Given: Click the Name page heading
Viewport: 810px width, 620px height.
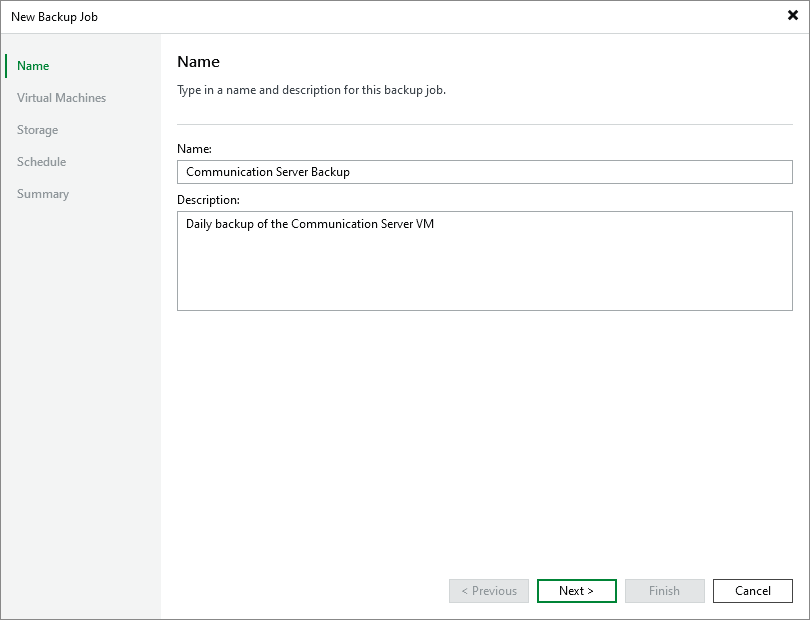Looking at the screenshot, I should 198,61.
